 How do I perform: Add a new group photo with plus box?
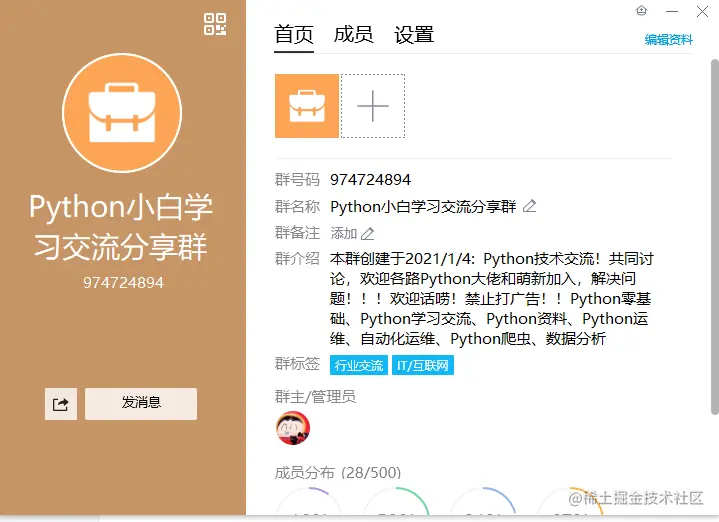[373, 106]
